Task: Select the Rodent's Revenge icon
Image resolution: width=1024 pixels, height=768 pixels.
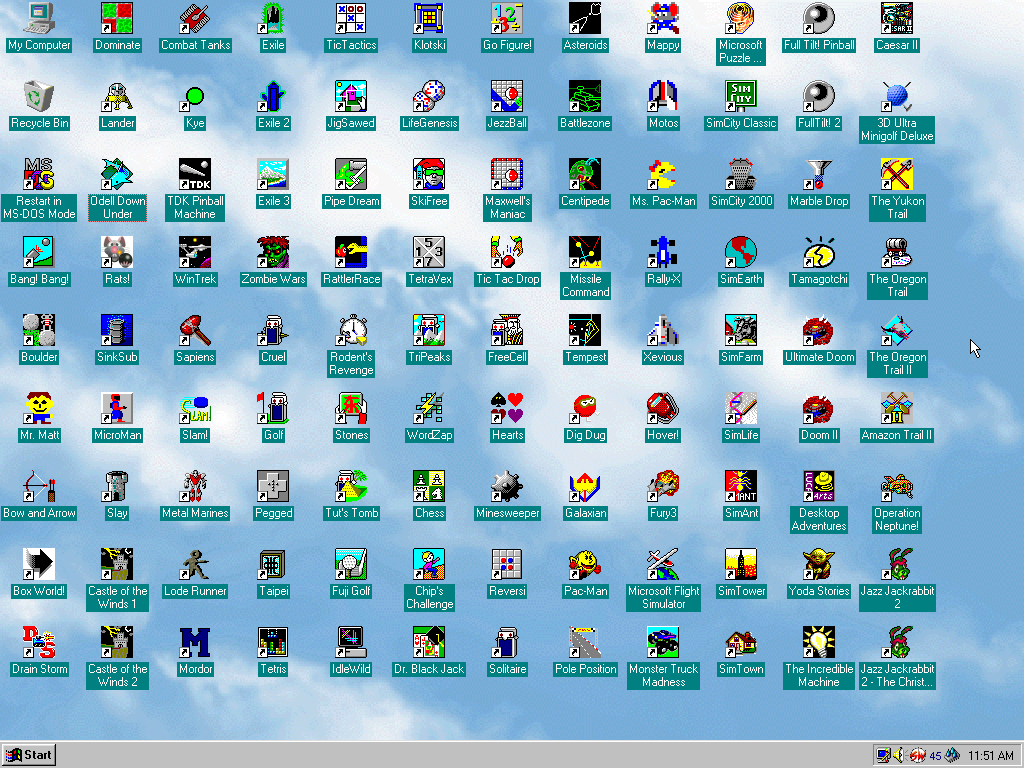Action: pyautogui.click(x=351, y=330)
